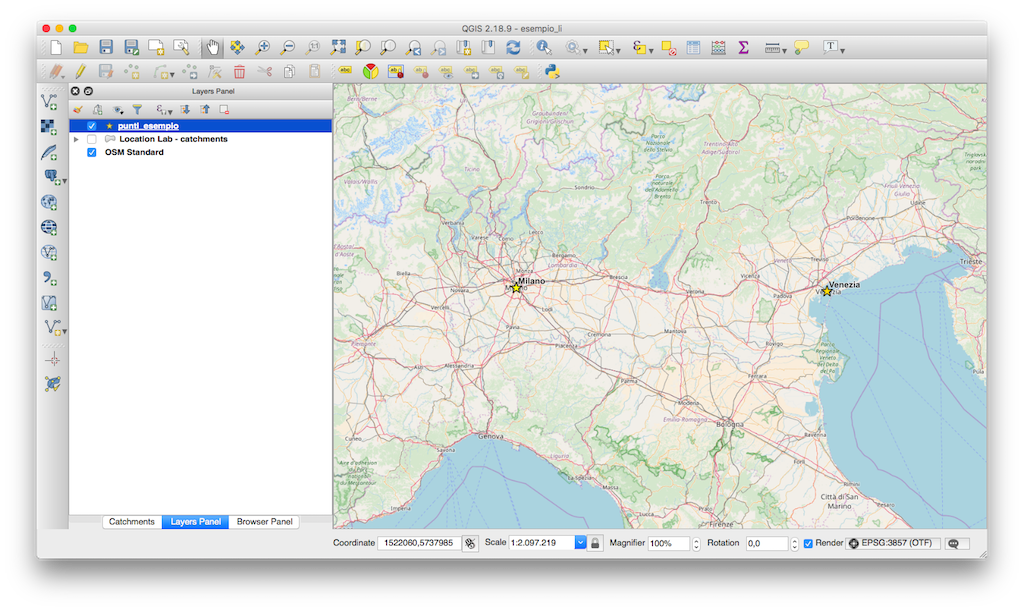Open the field calculator
This screenshot has height=611, width=1024.
pos(718,48)
